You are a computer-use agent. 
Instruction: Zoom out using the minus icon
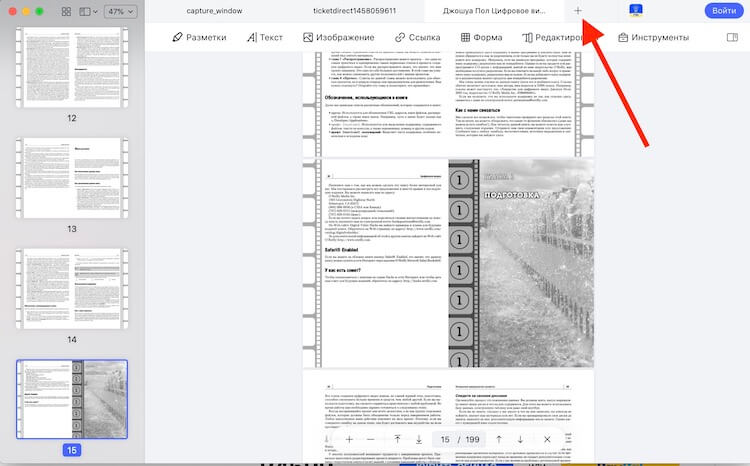[x=371, y=439]
